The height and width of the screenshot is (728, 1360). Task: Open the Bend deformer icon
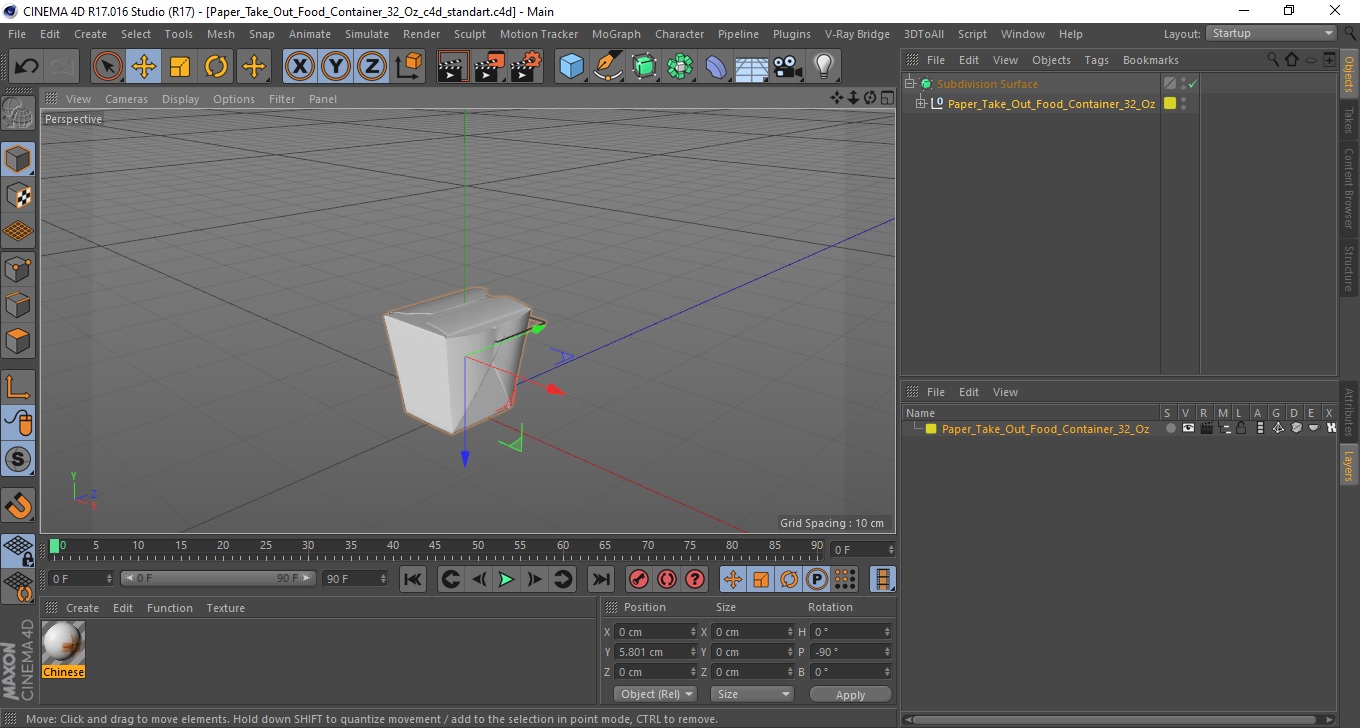coord(716,67)
